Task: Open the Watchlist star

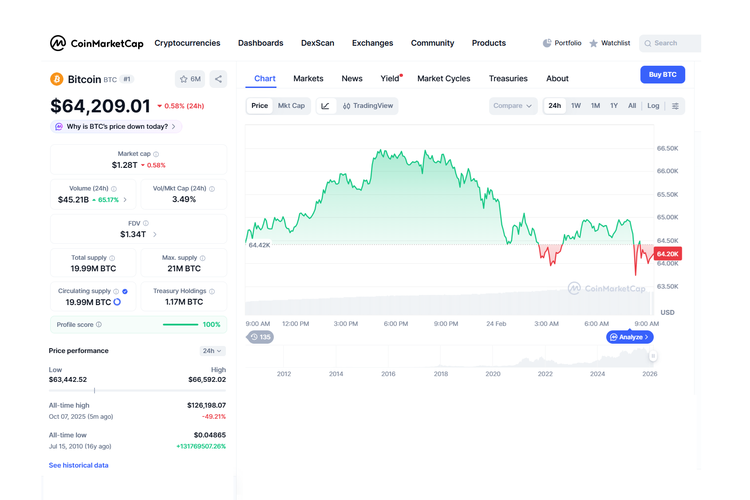Action: pyautogui.click(x=594, y=43)
